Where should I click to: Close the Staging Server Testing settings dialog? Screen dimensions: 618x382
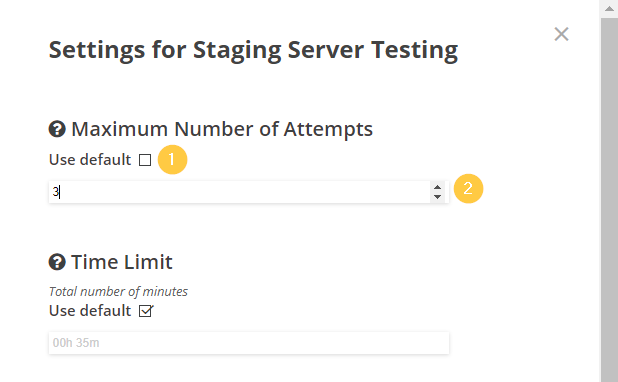561,34
